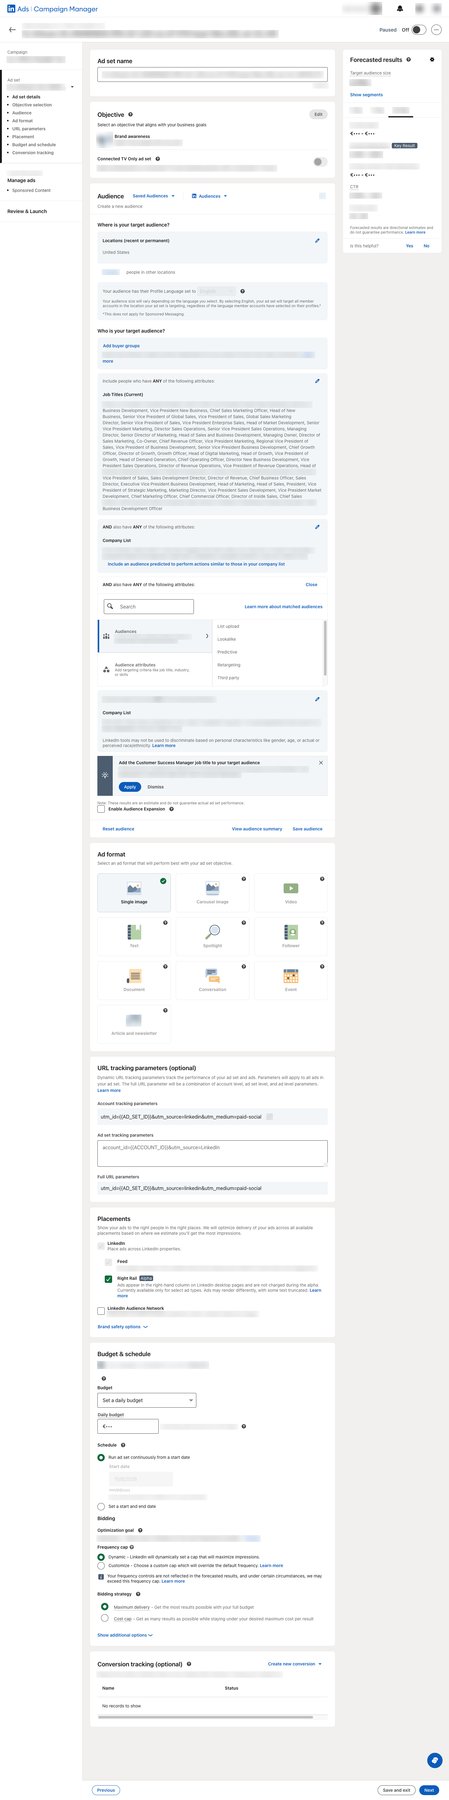Click the Forecasted results help icon
The image size is (449, 1800).
pos(409,60)
